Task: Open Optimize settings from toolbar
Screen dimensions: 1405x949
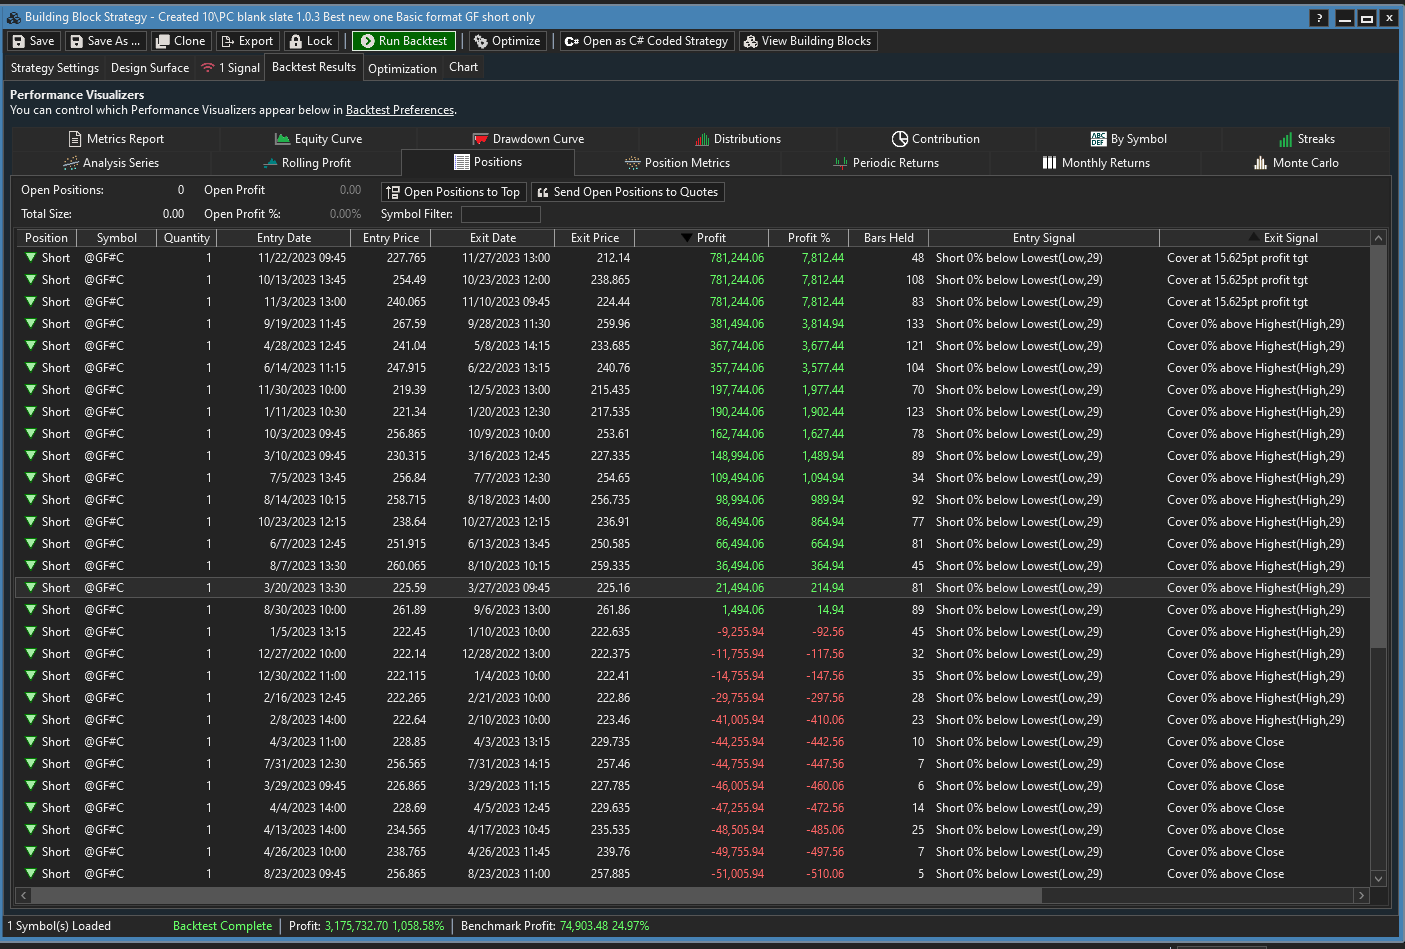Action: (x=507, y=41)
